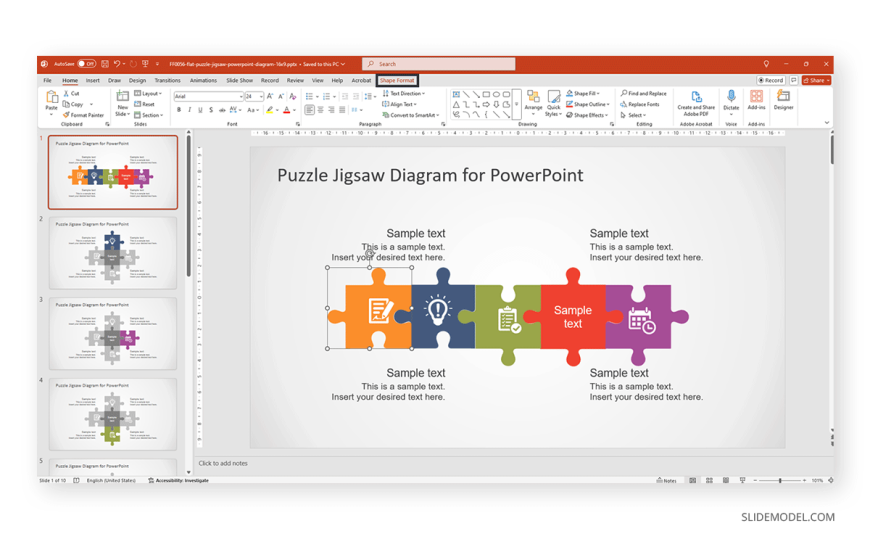Open Shape Outline dropdown

[x=588, y=104]
